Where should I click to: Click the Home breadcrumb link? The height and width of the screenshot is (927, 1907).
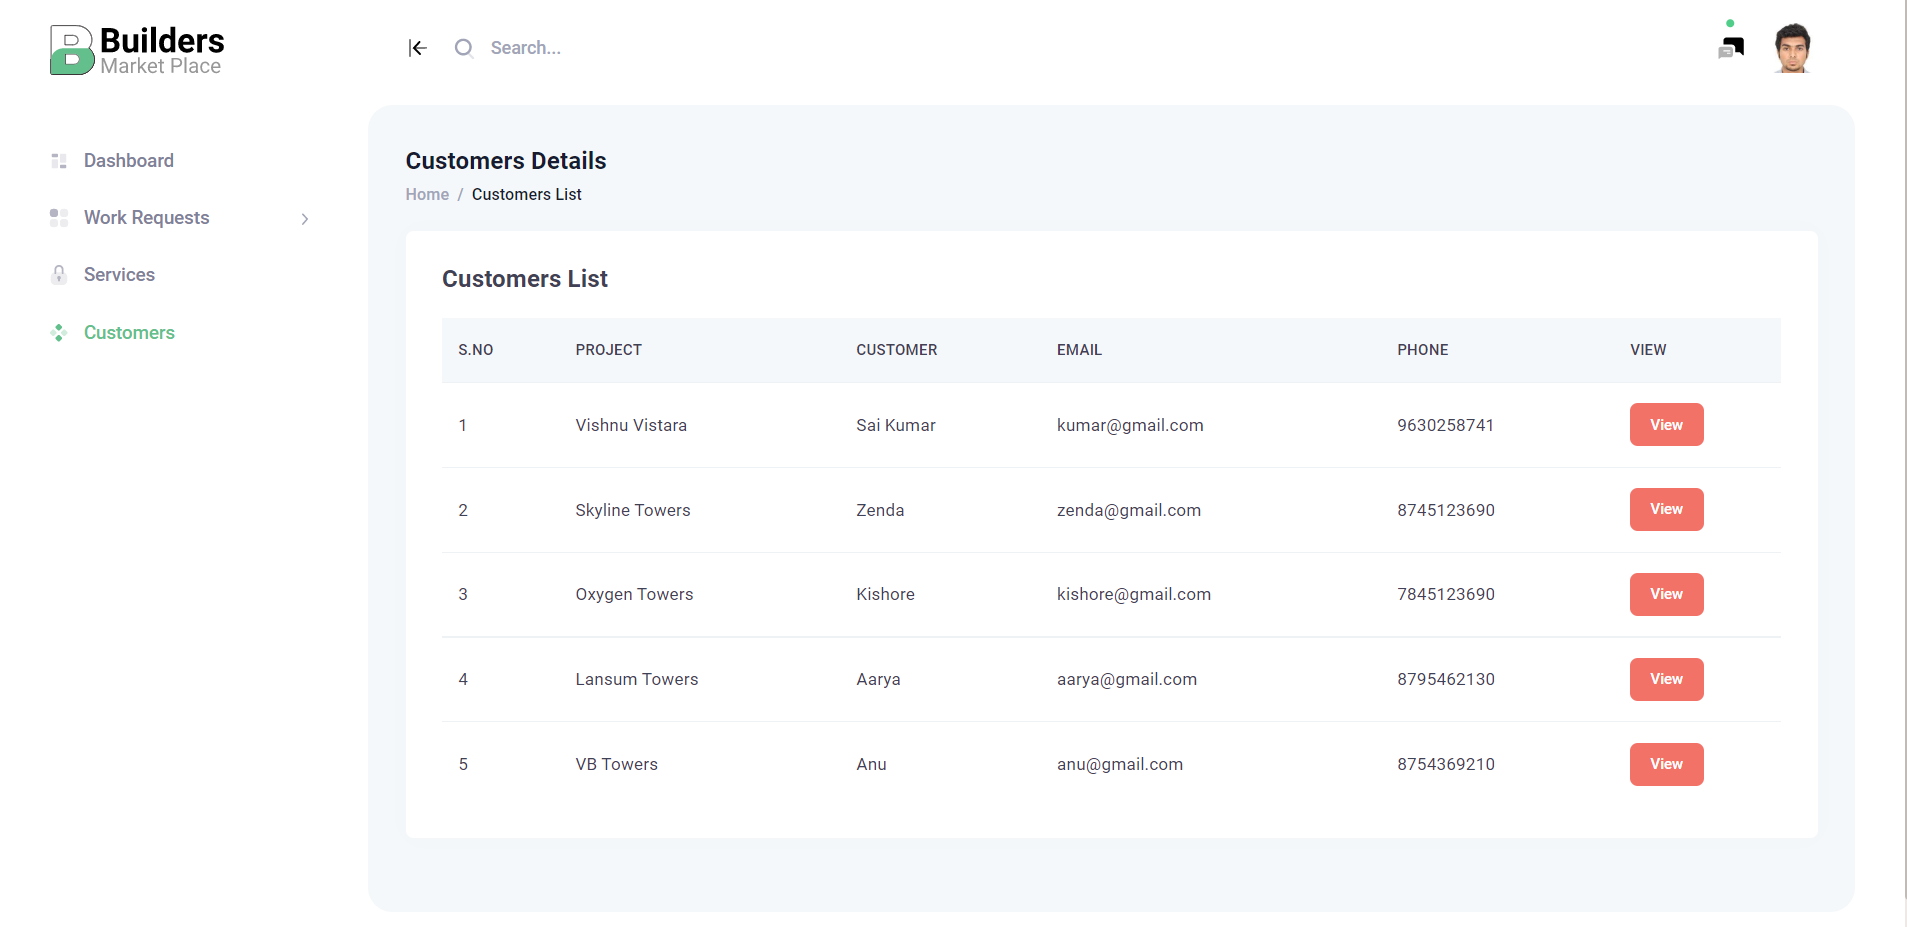427,195
